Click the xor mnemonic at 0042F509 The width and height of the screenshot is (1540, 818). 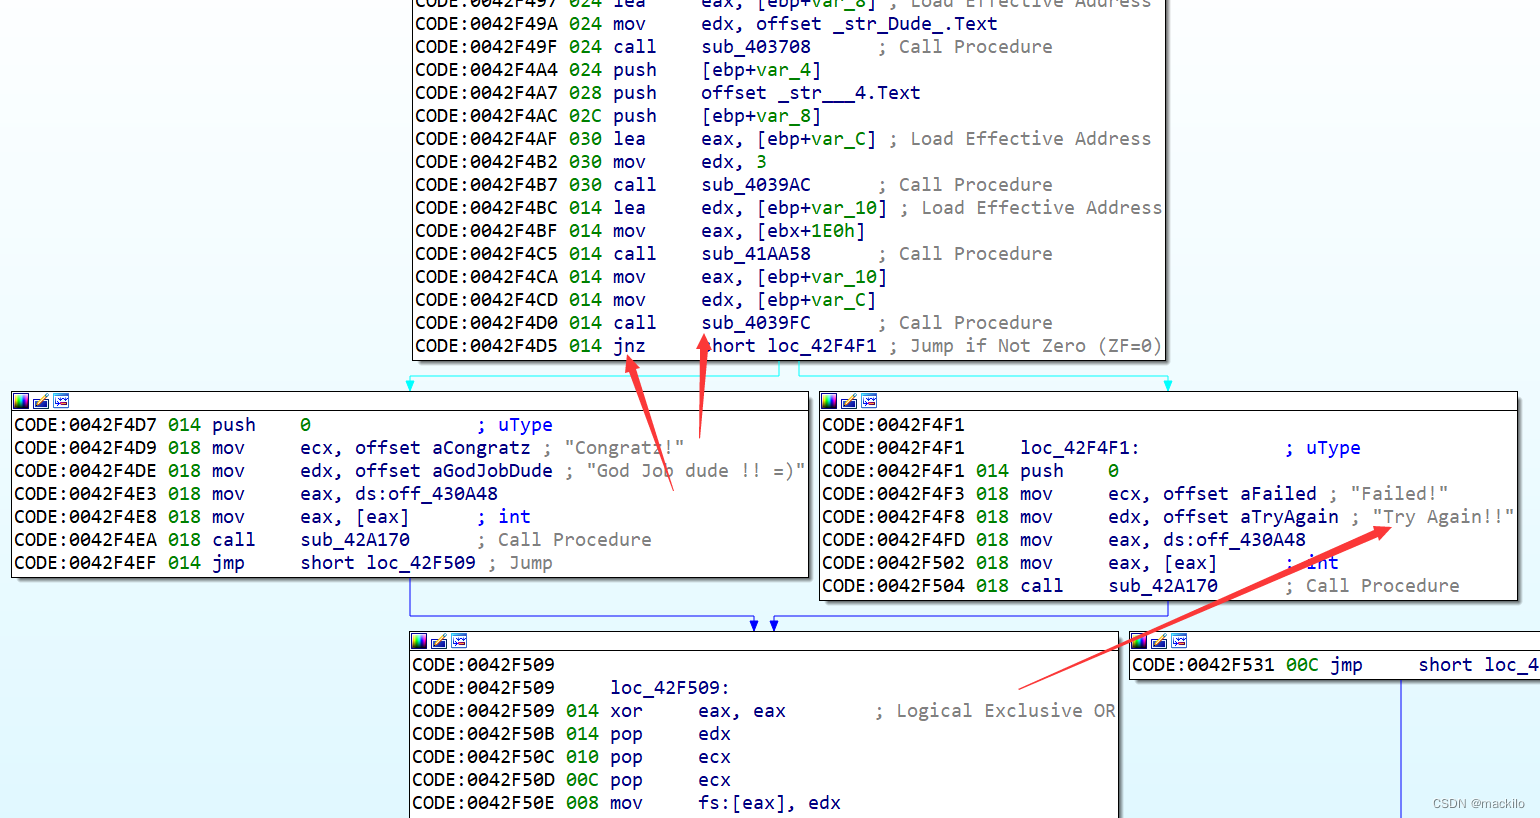[626, 711]
